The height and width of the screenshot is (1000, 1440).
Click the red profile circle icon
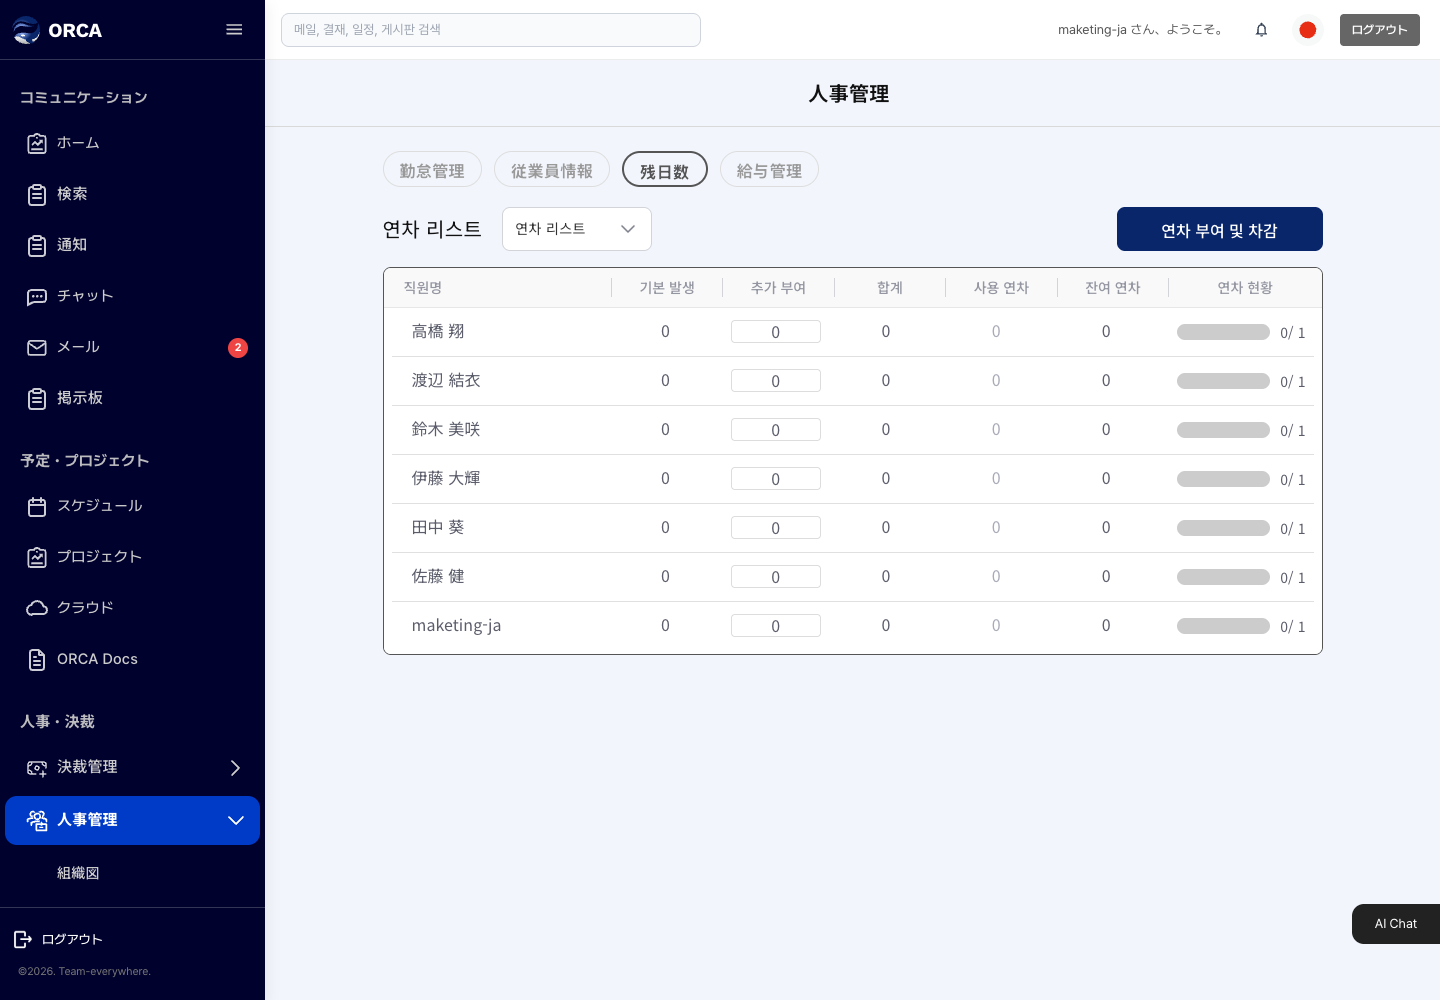click(x=1307, y=30)
